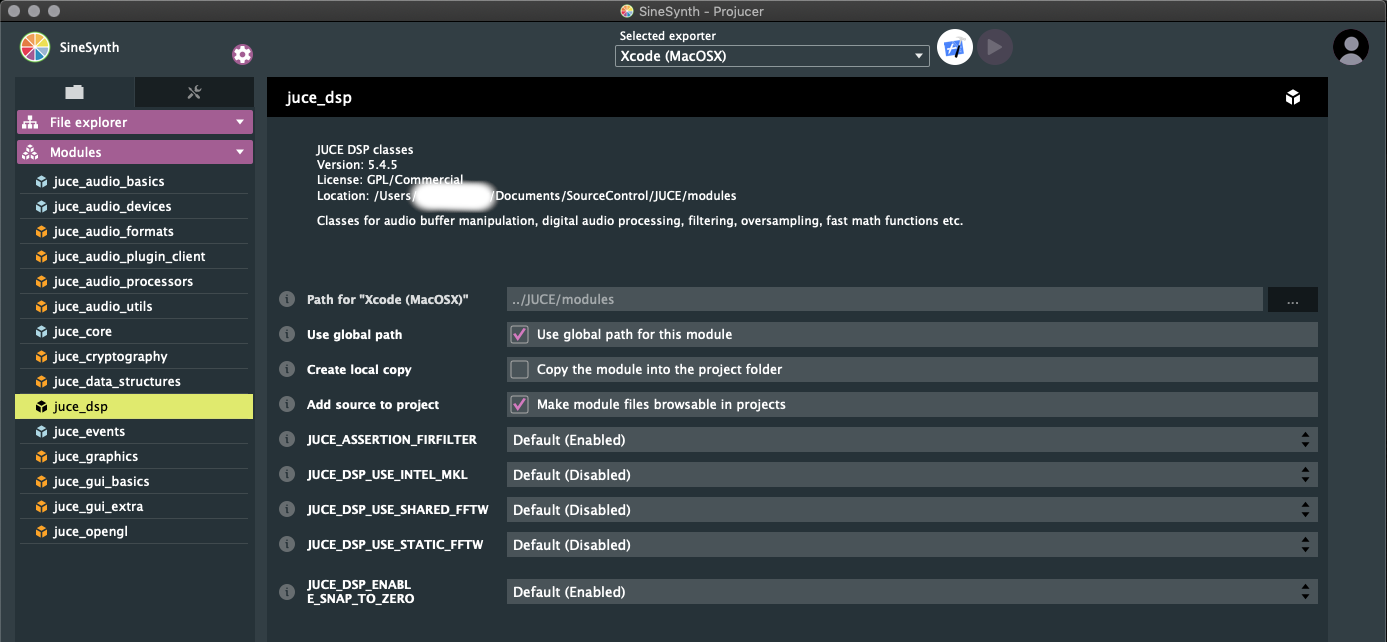The image size is (1387, 642).
Task: Select juce_audio_formats module
Action: point(134,231)
